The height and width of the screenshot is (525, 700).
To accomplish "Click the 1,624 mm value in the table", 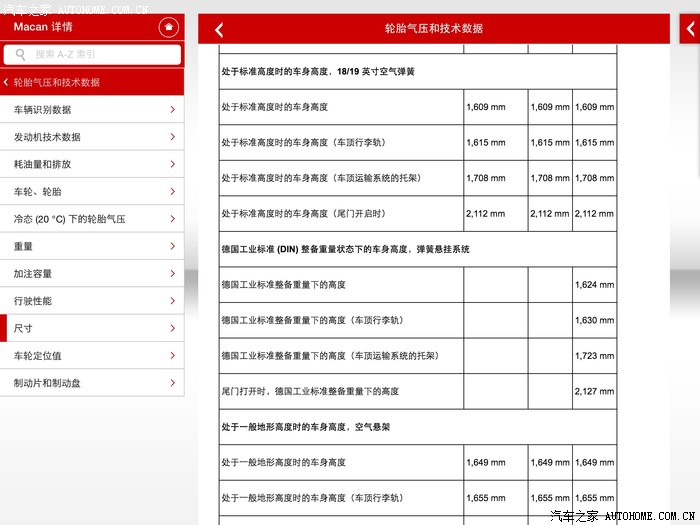I will [594, 285].
